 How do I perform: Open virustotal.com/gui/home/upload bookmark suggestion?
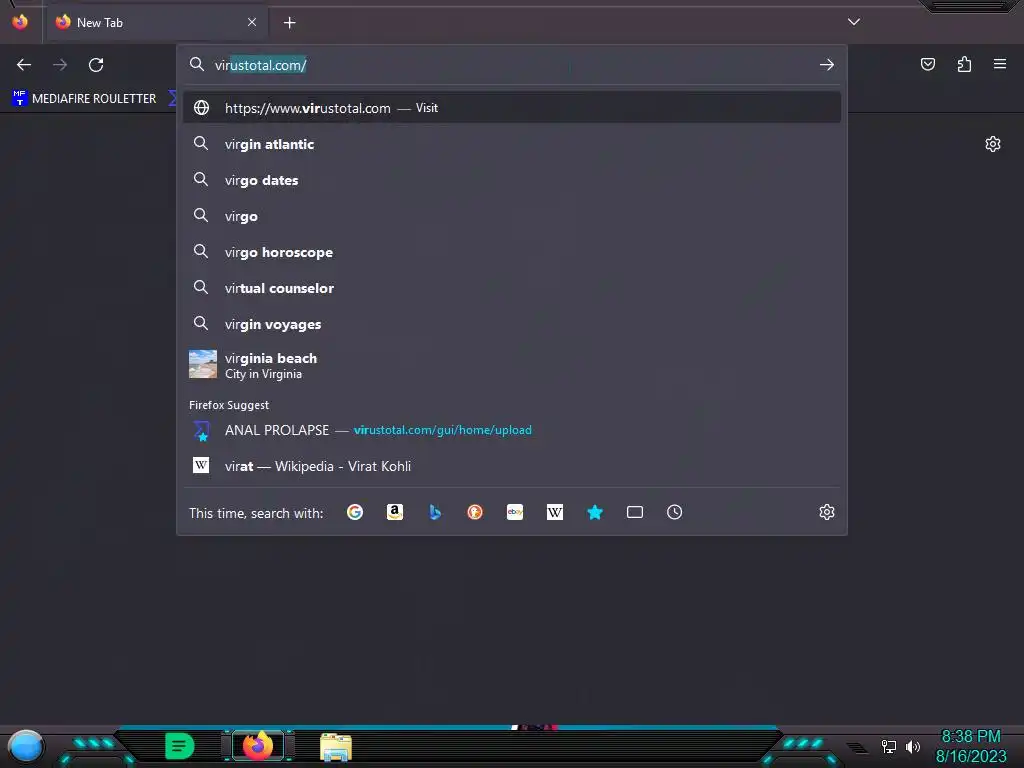512,430
